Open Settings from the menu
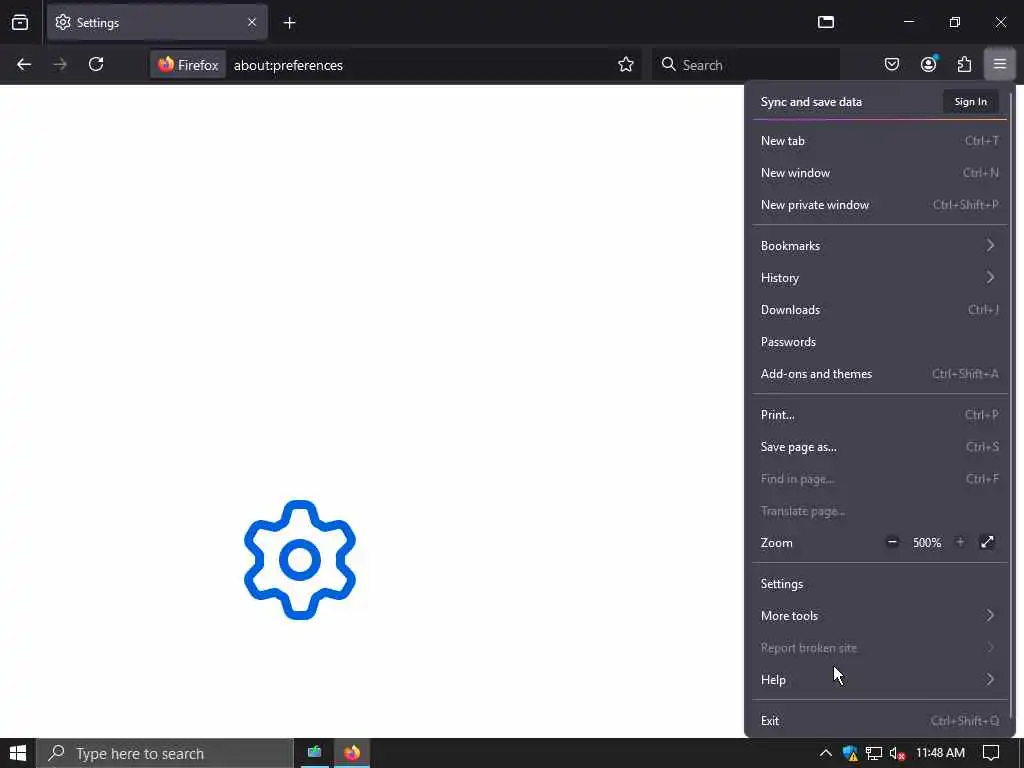The width and height of the screenshot is (1024, 768). [x=880, y=584]
